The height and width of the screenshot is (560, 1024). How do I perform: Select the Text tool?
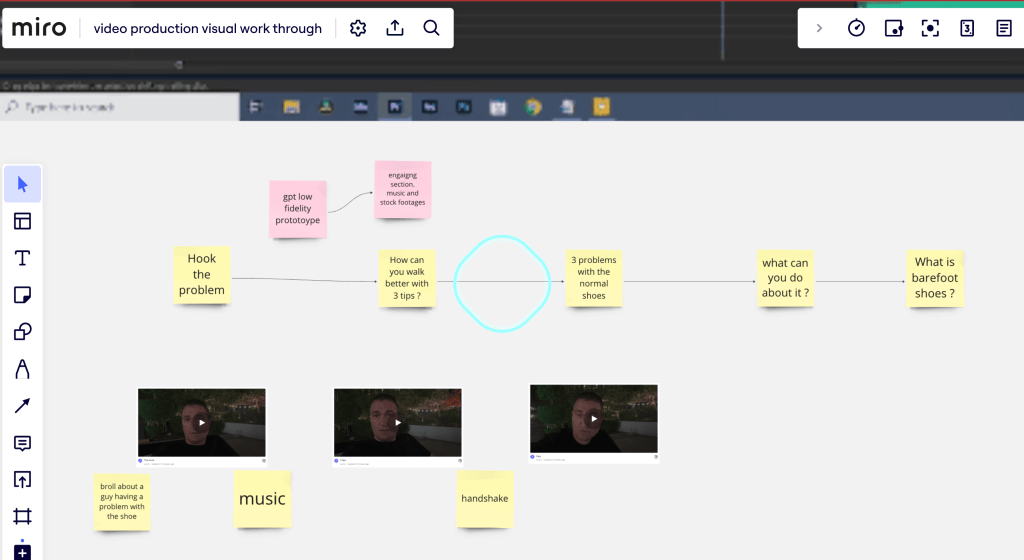[22, 258]
